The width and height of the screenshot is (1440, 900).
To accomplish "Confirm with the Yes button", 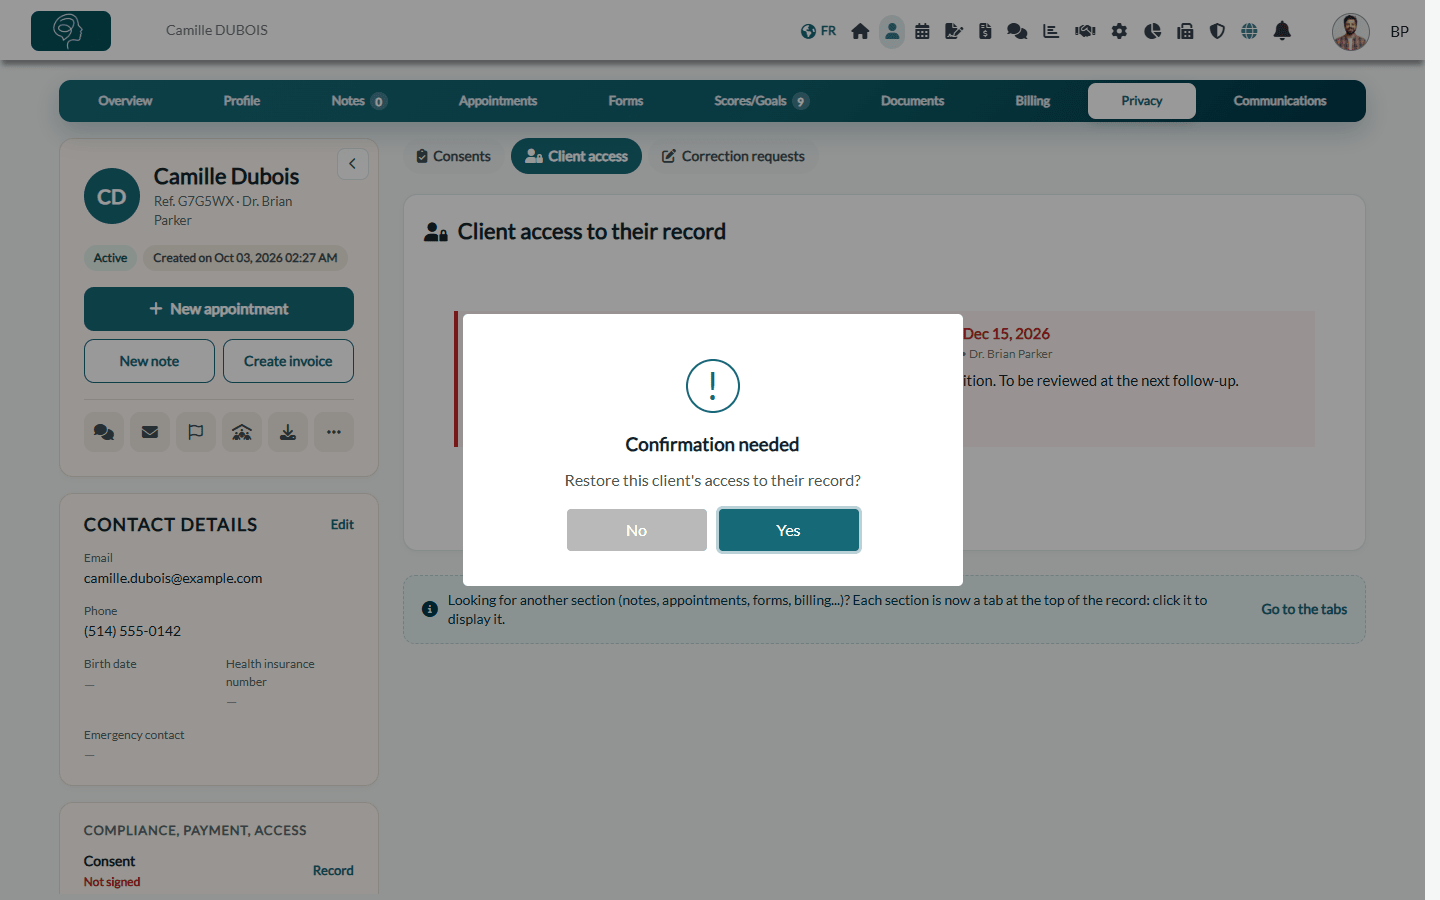I will tap(789, 530).
